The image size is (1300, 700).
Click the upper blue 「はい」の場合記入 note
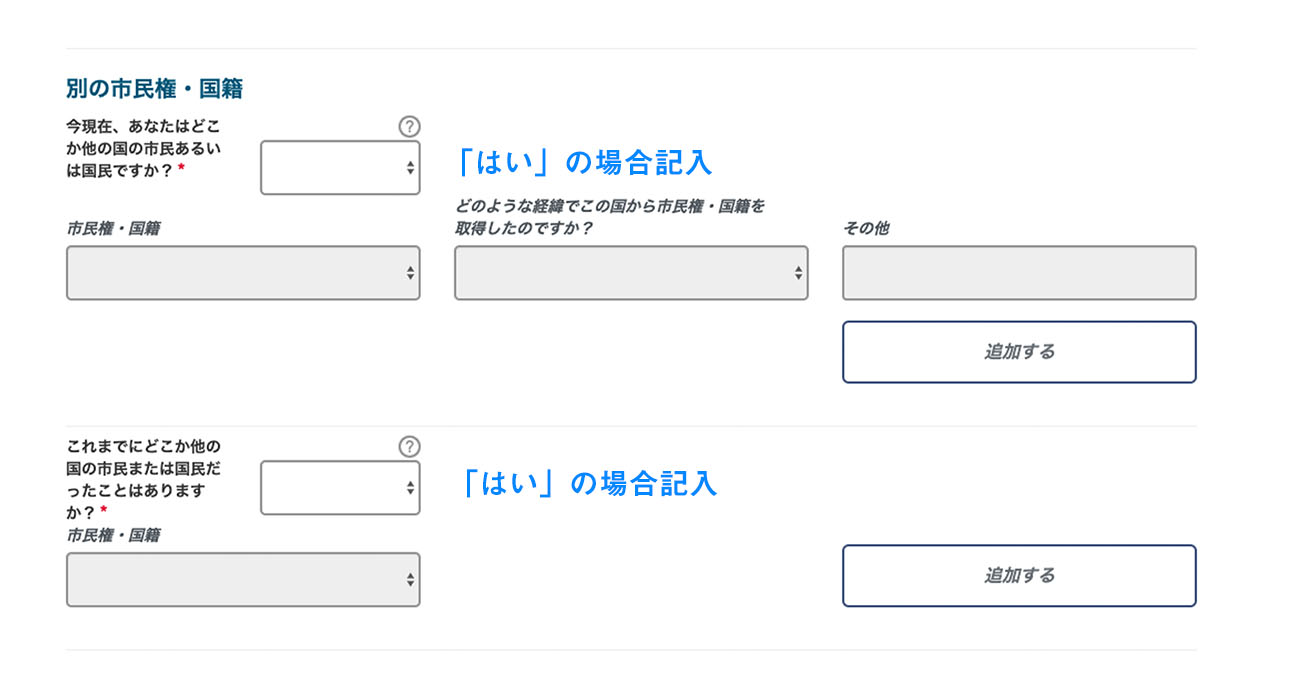pyautogui.click(x=585, y=161)
